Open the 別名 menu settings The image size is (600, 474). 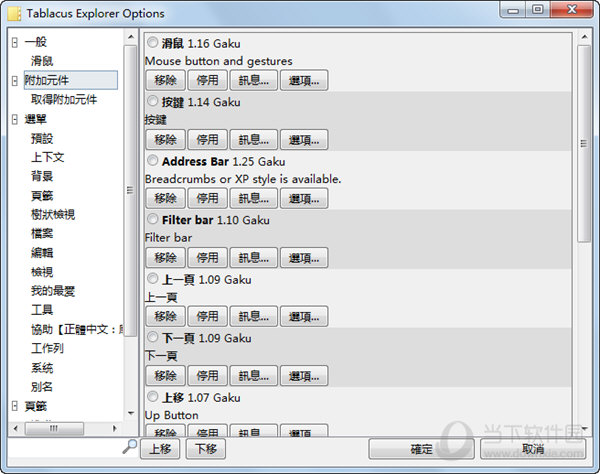click(42, 387)
